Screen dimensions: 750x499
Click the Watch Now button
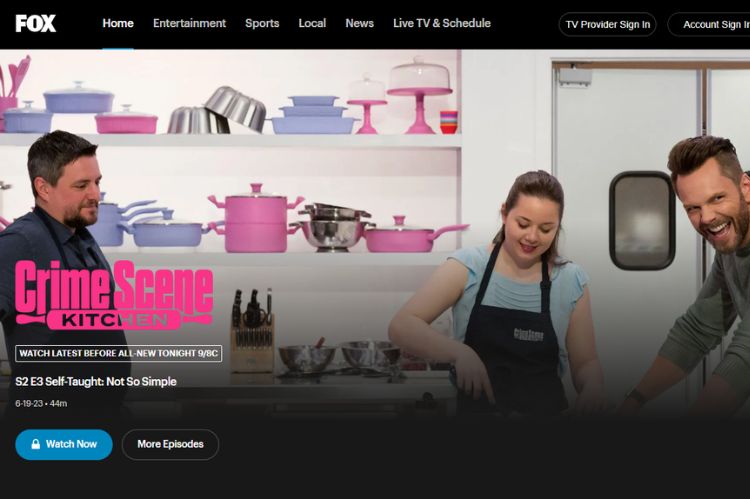64,444
